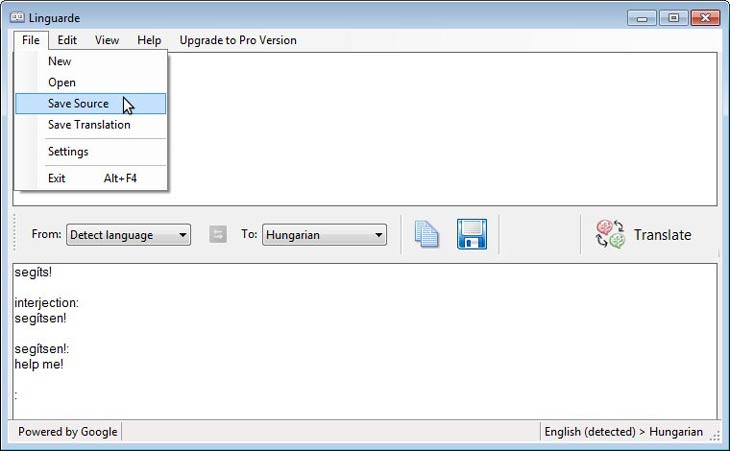Click the window resize grip corner
The width and height of the screenshot is (730, 451).
point(715,435)
